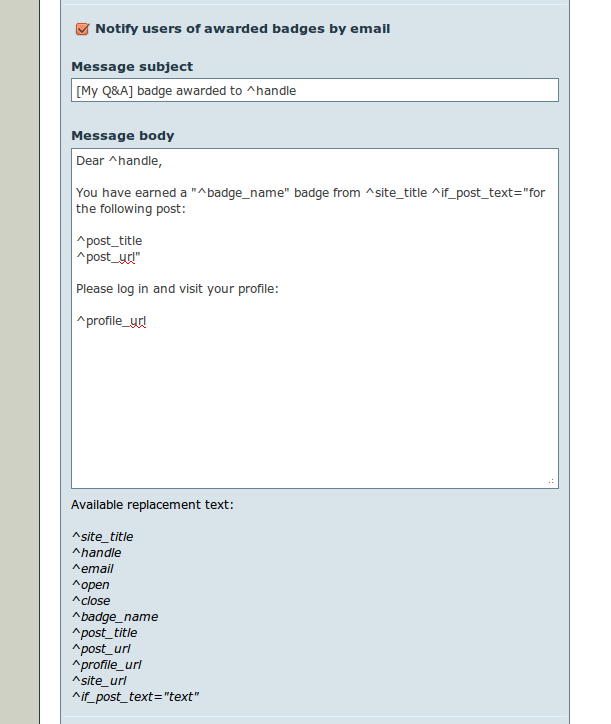Click the misspelled ^post_url word in the body

tap(107, 257)
